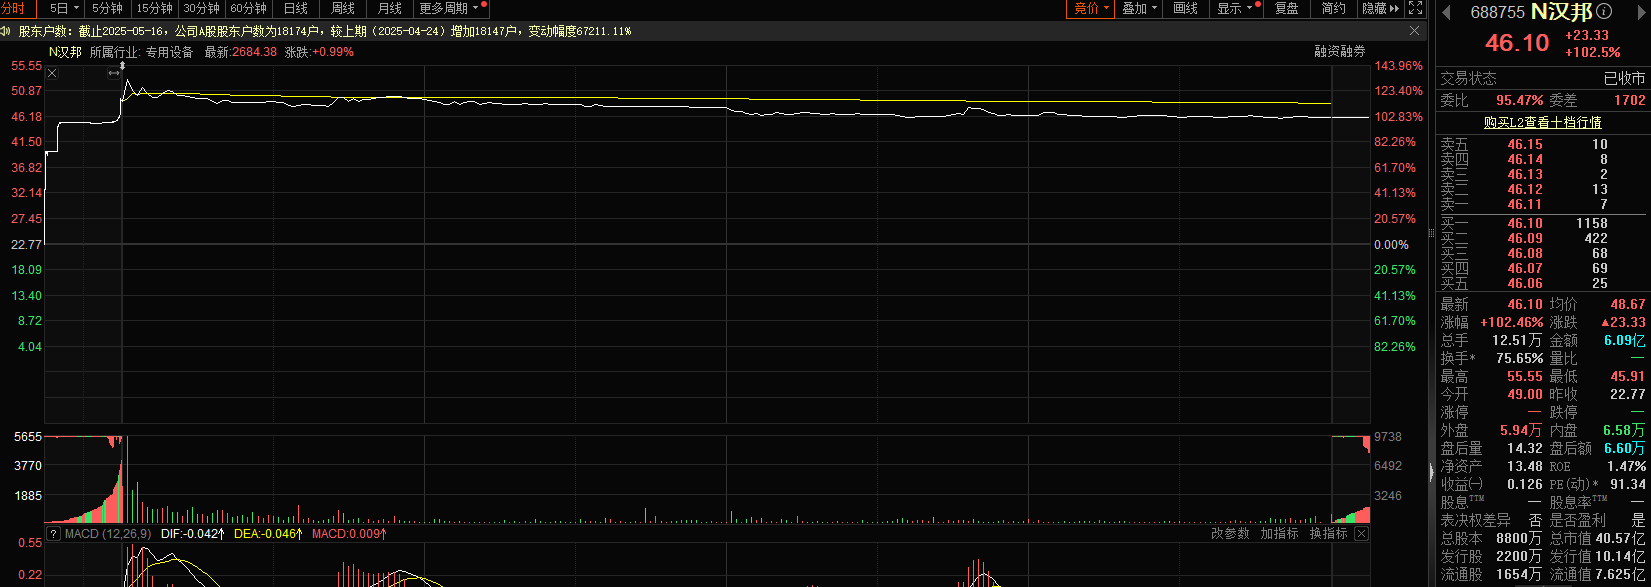Click 购买L2查看十档行情 link

point(1542,122)
